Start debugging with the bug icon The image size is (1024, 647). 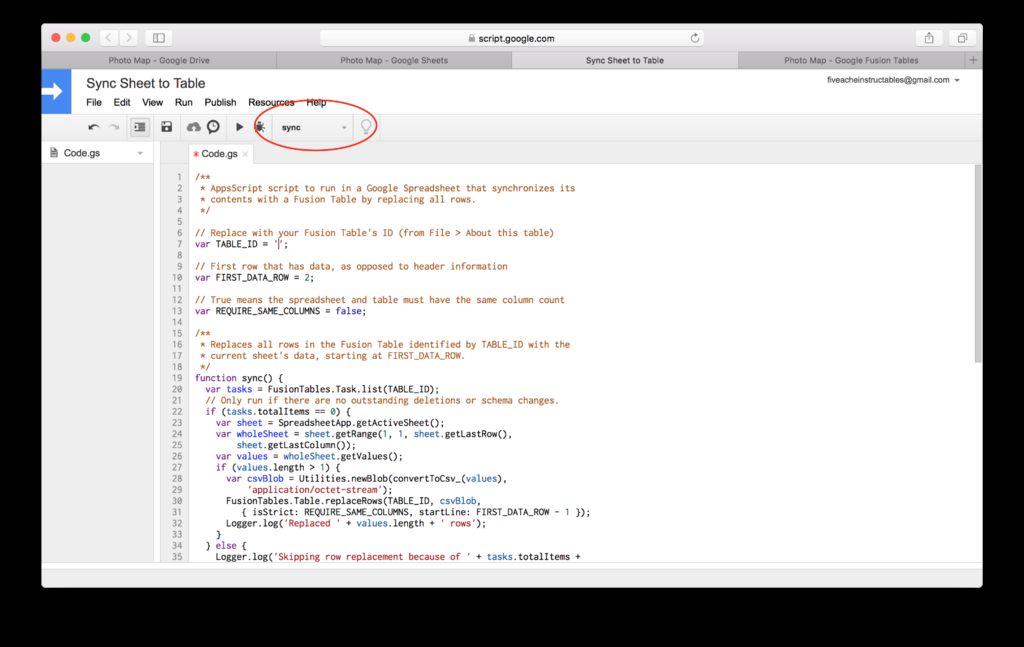click(260, 127)
